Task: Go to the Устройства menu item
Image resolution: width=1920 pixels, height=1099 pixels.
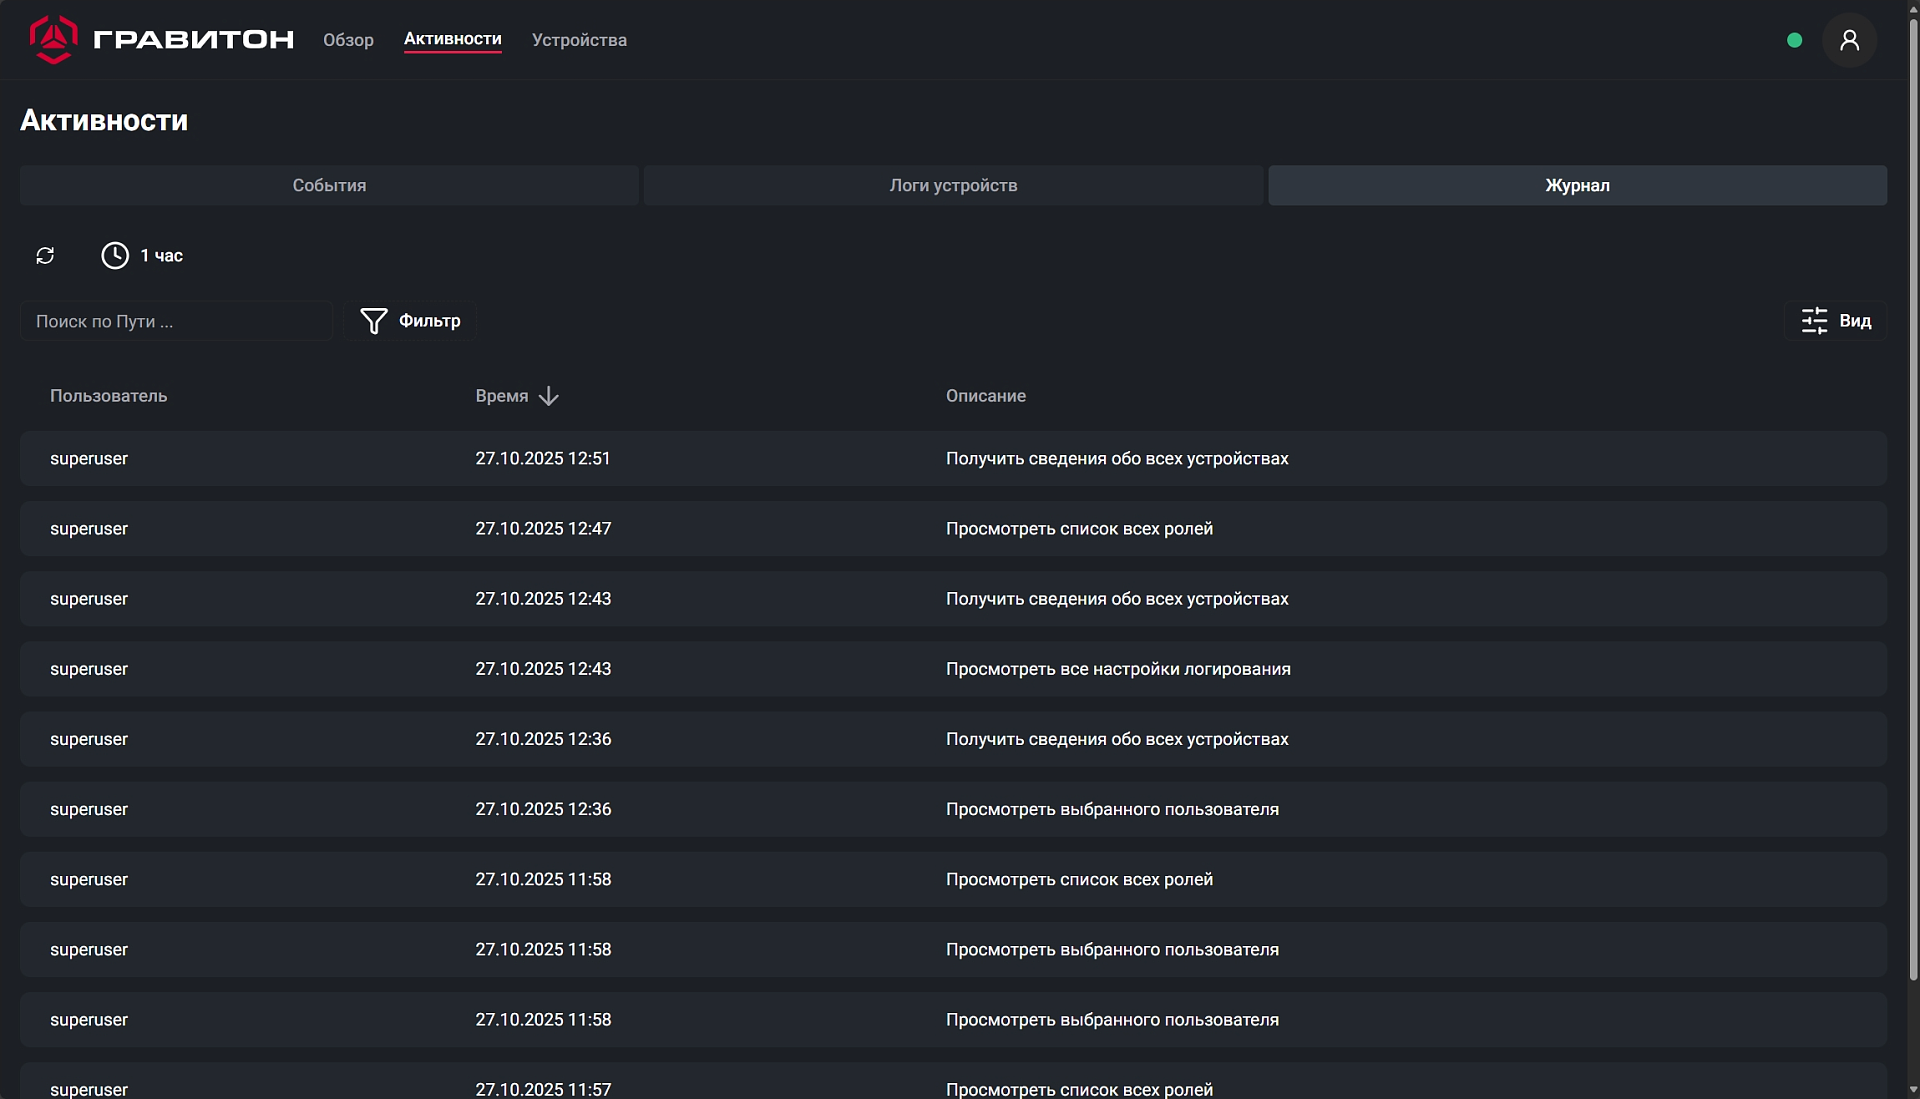Action: tap(579, 40)
